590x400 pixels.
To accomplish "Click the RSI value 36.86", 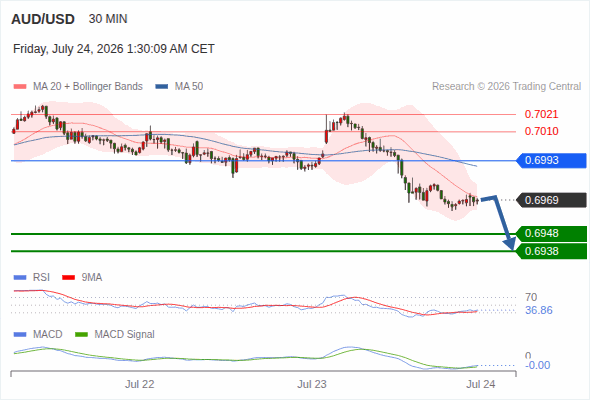I will coord(539,310).
